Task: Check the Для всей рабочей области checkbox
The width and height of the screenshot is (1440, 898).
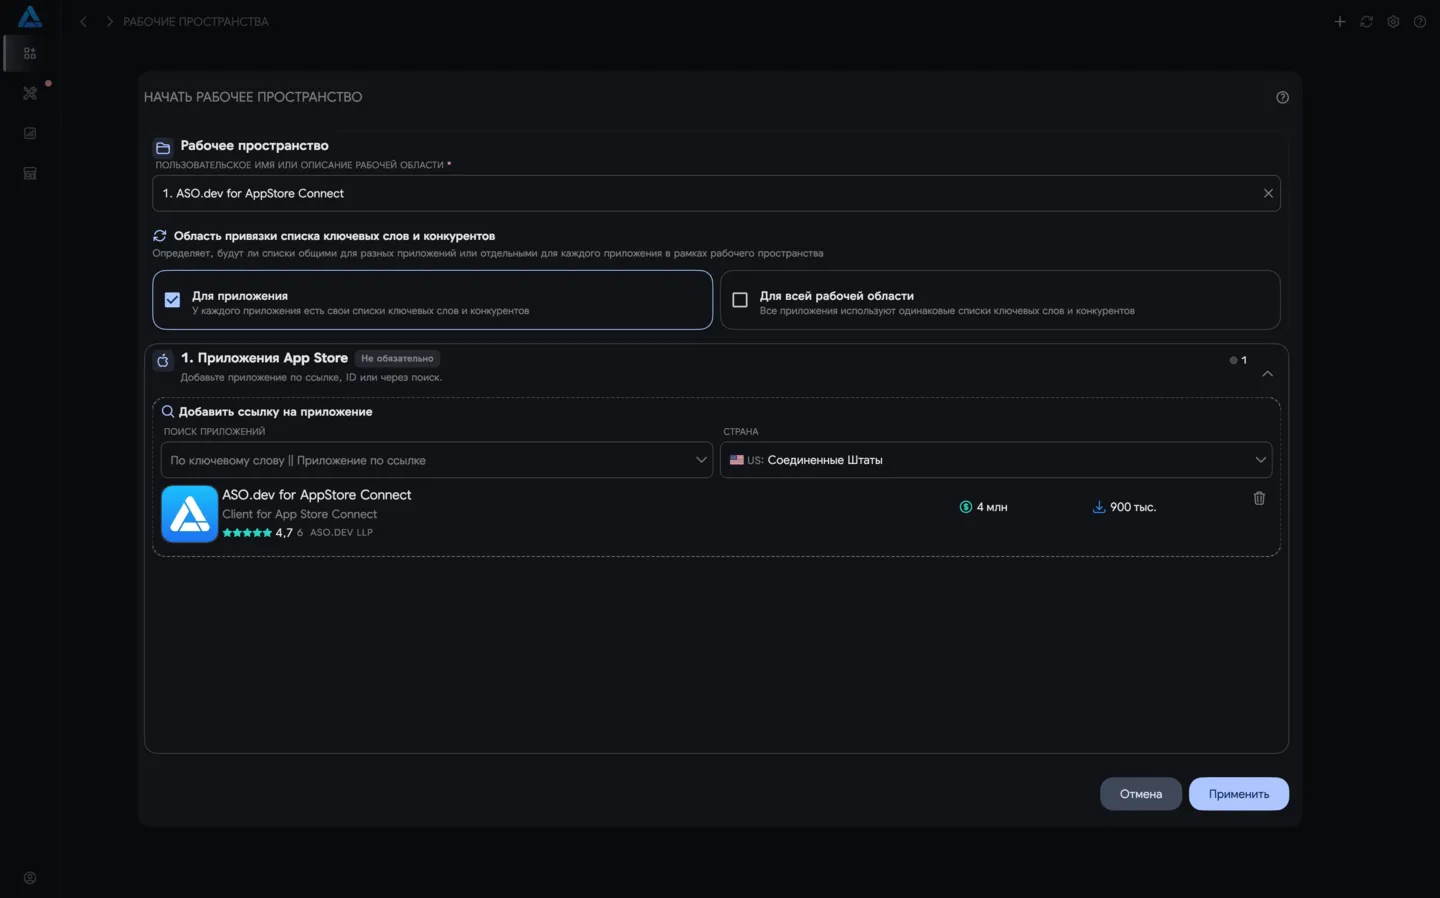Action: [740, 300]
